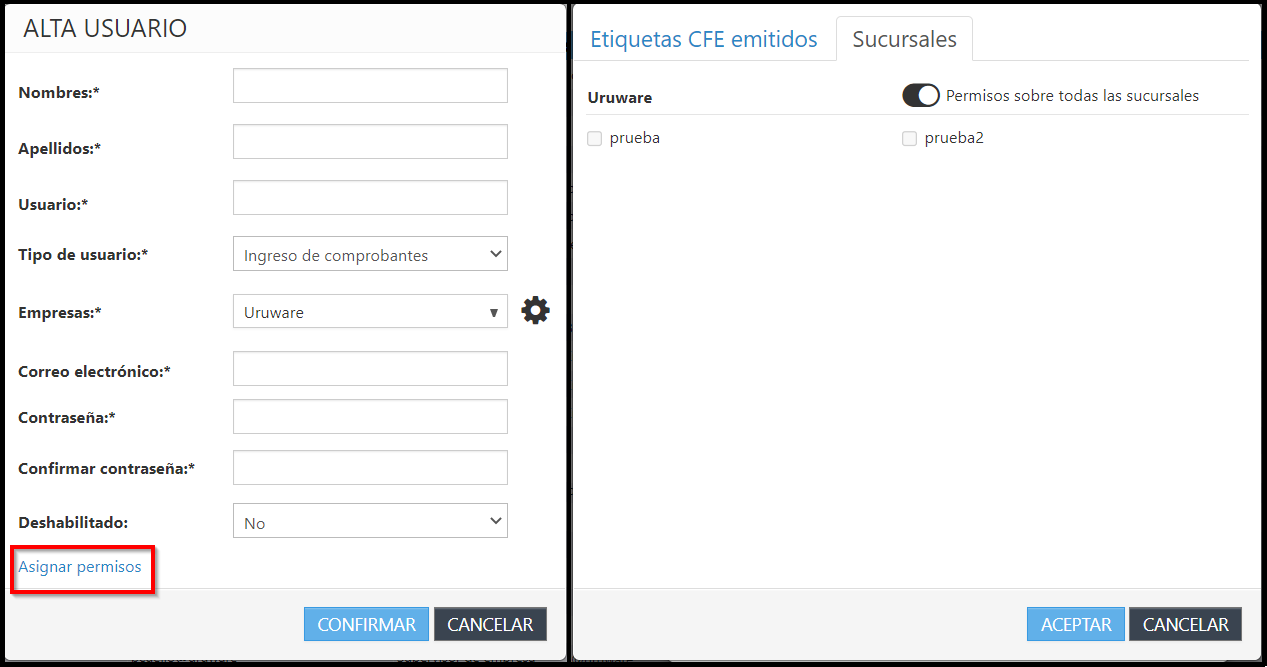Check the prueba branch checkbox
Image resolution: width=1267 pixels, height=667 pixels.
[595, 139]
